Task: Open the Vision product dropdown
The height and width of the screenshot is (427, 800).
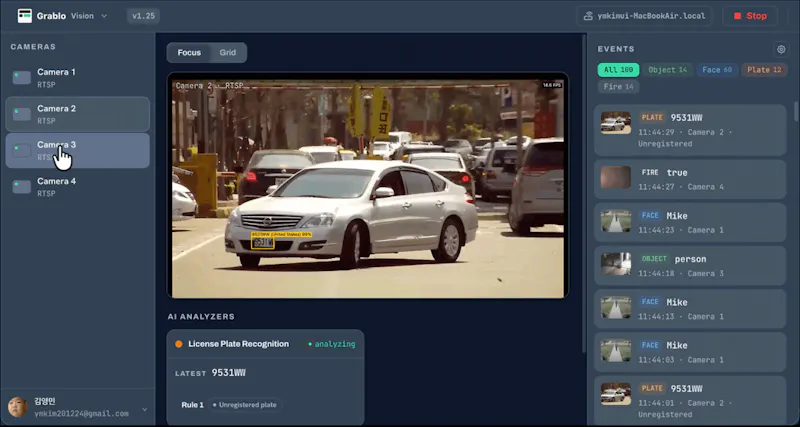Action: tap(89, 16)
